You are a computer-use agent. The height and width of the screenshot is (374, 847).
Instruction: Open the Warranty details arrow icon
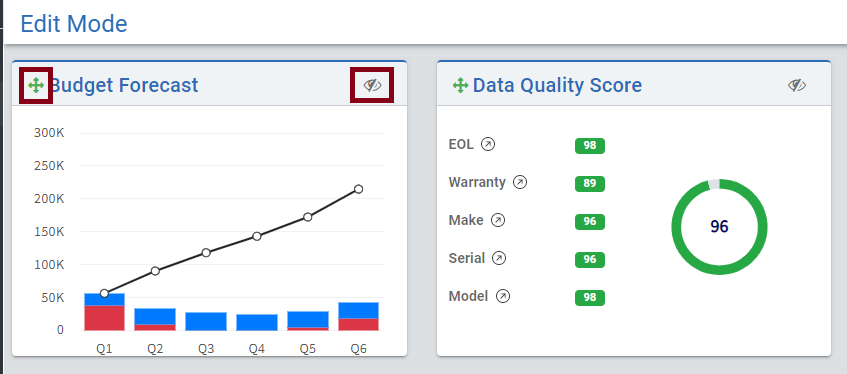(x=520, y=182)
